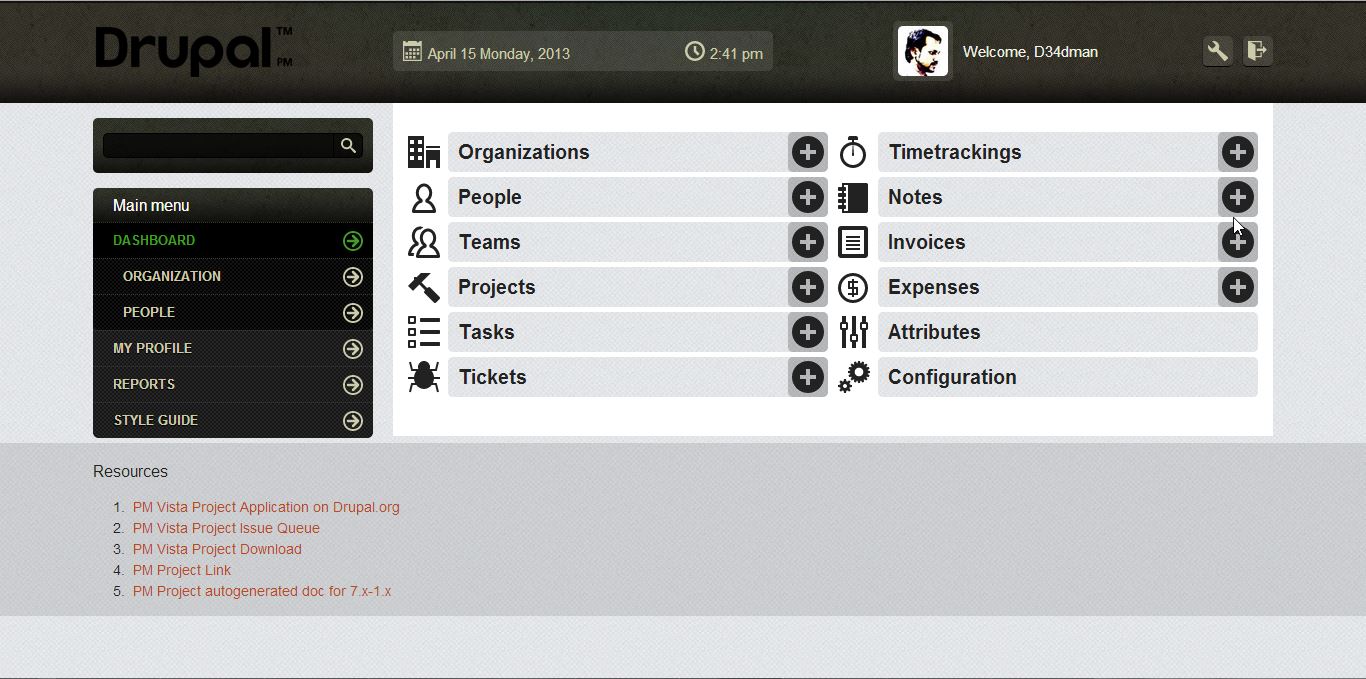Click the magnifier search icon
The height and width of the screenshot is (679, 1366).
[348, 146]
